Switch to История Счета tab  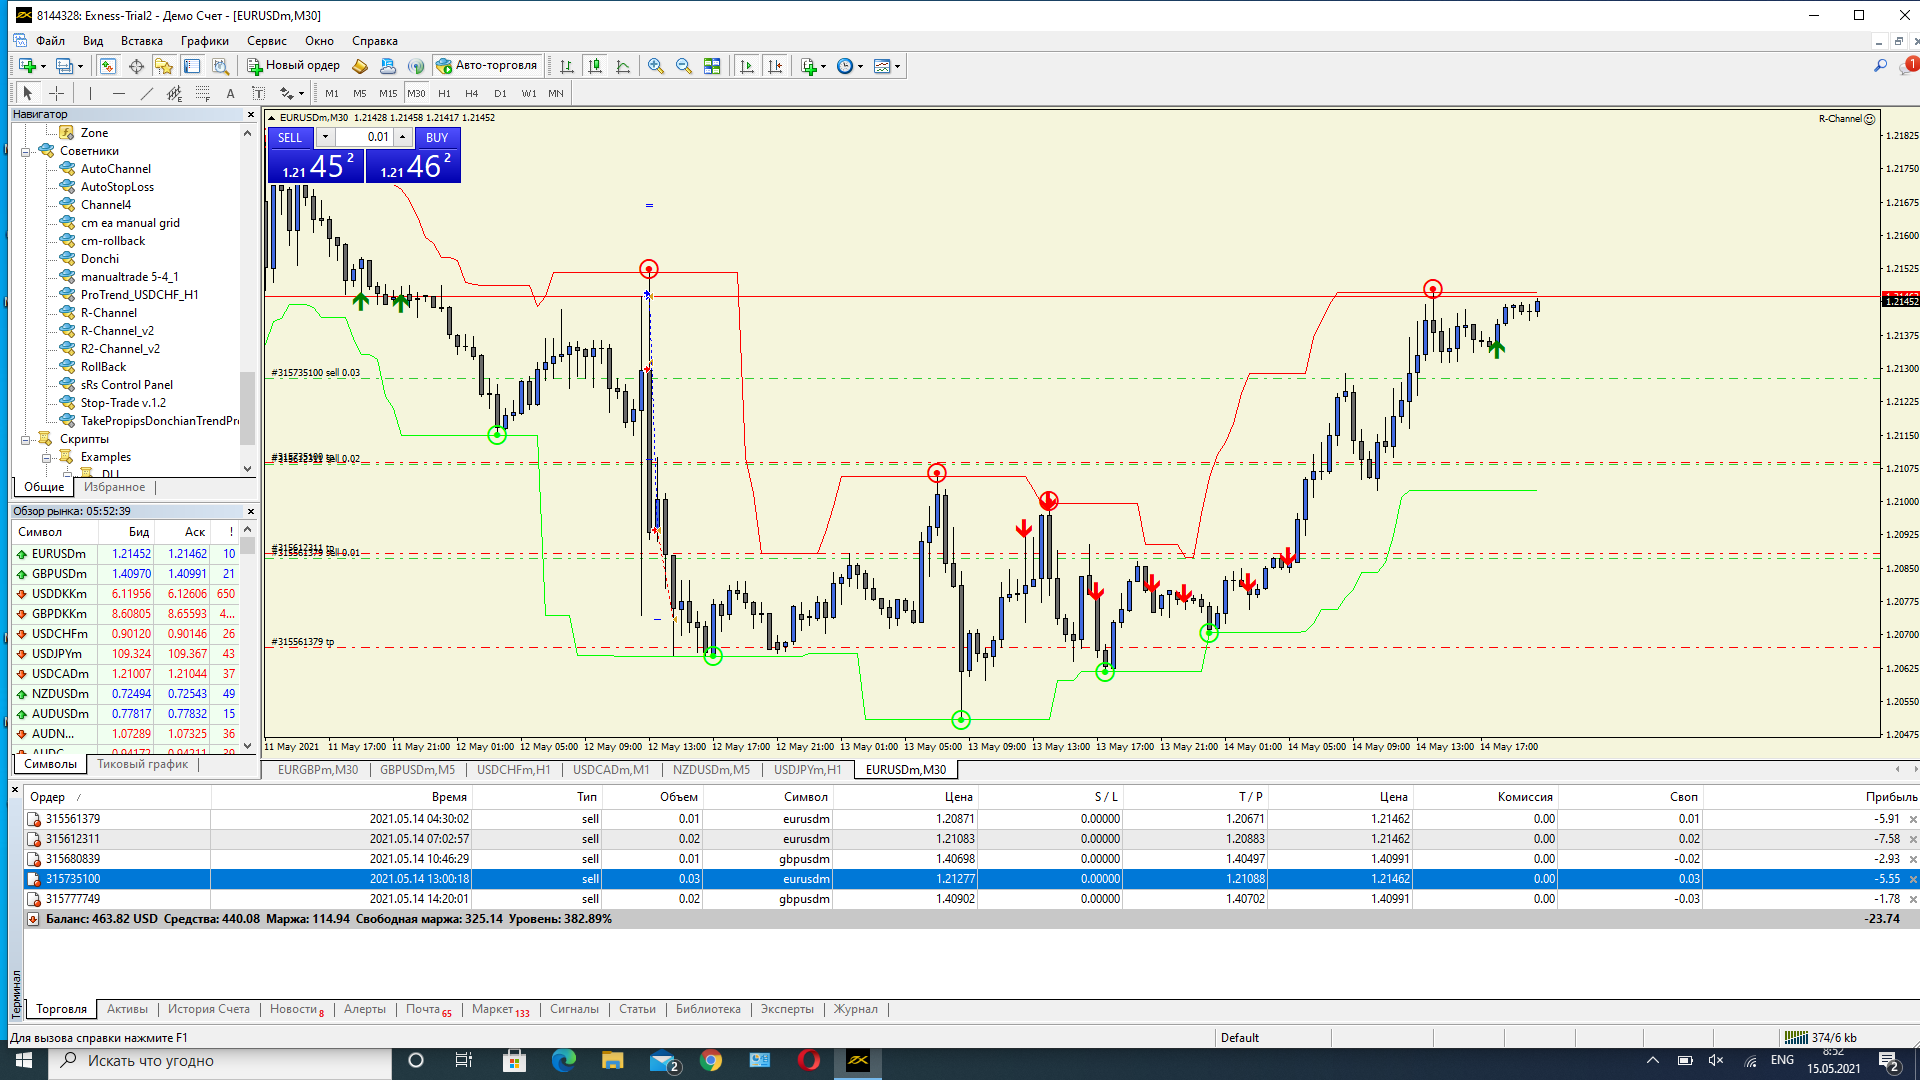click(x=208, y=1009)
